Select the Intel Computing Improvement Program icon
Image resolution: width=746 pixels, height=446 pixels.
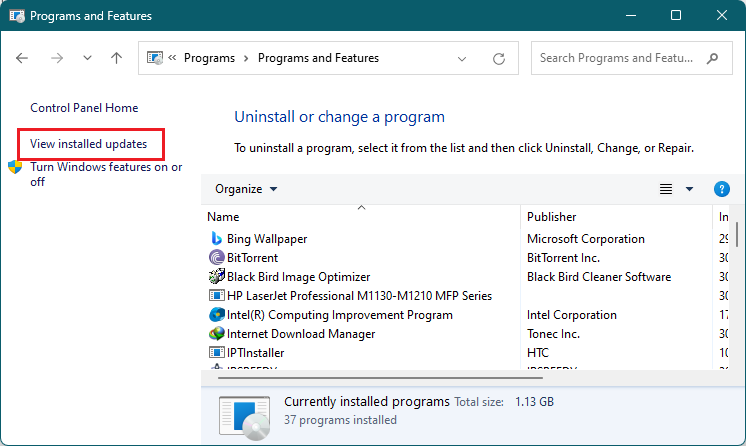pos(217,315)
